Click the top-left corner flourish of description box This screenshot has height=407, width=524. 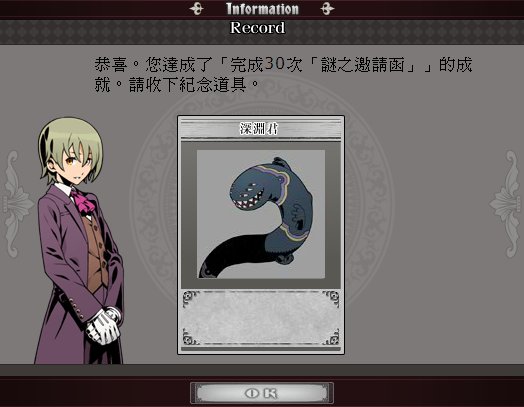click(191, 298)
